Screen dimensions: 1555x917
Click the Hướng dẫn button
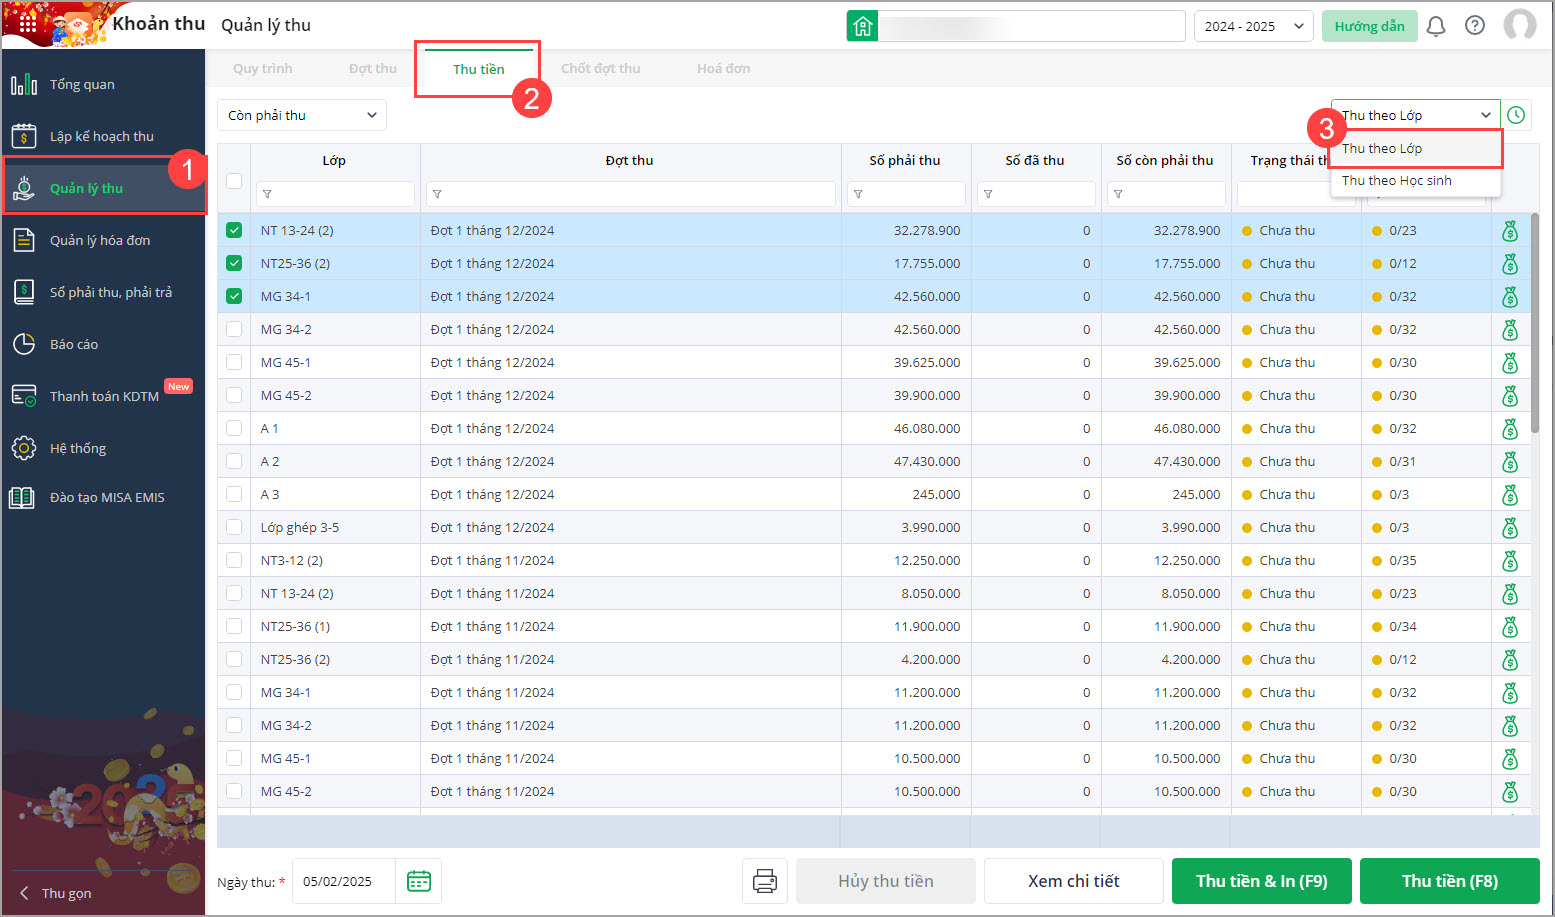coord(1370,26)
